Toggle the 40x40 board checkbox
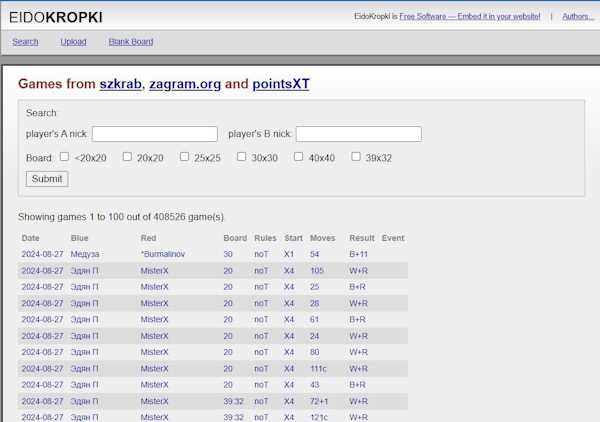 pos(298,157)
